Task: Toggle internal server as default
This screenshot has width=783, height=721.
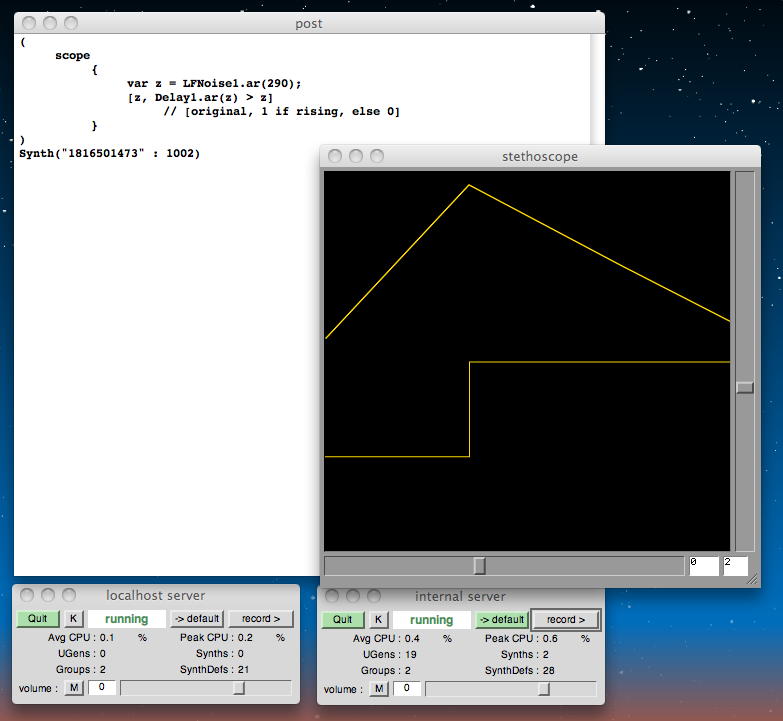Action: (x=501, y=620)
